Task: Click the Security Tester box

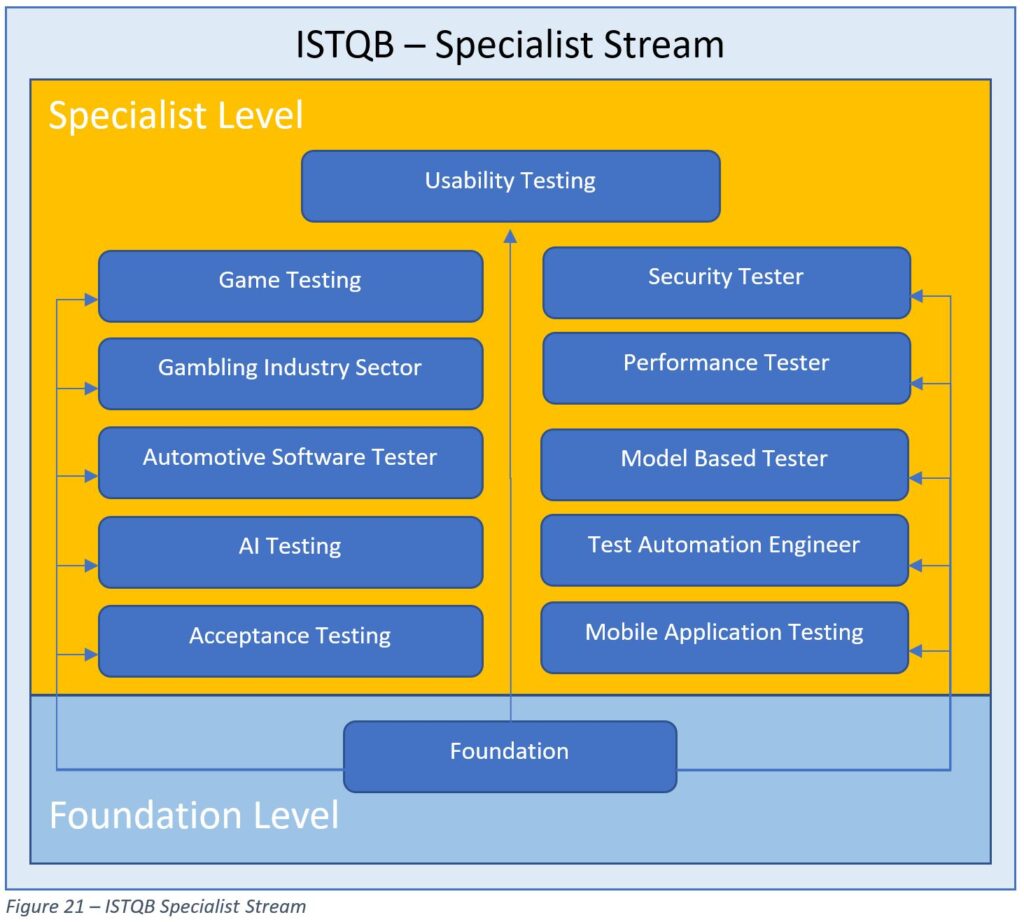Action: pyautogui.click(x=726, y=283)
